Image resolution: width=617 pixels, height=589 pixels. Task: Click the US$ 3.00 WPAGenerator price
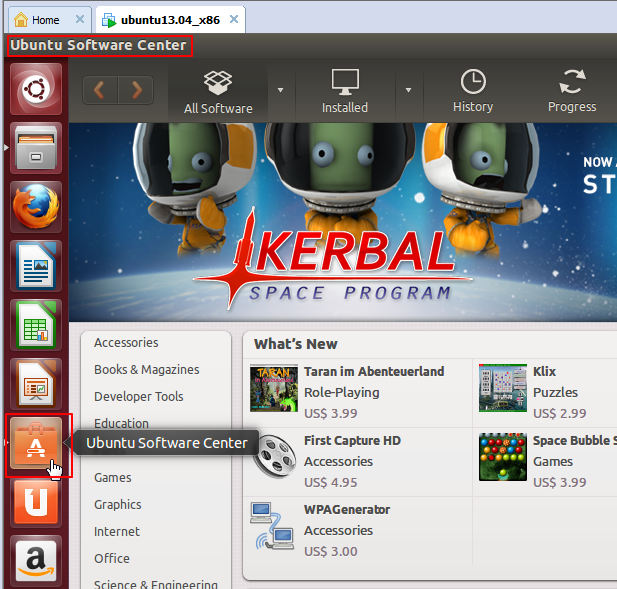point(331,551)
